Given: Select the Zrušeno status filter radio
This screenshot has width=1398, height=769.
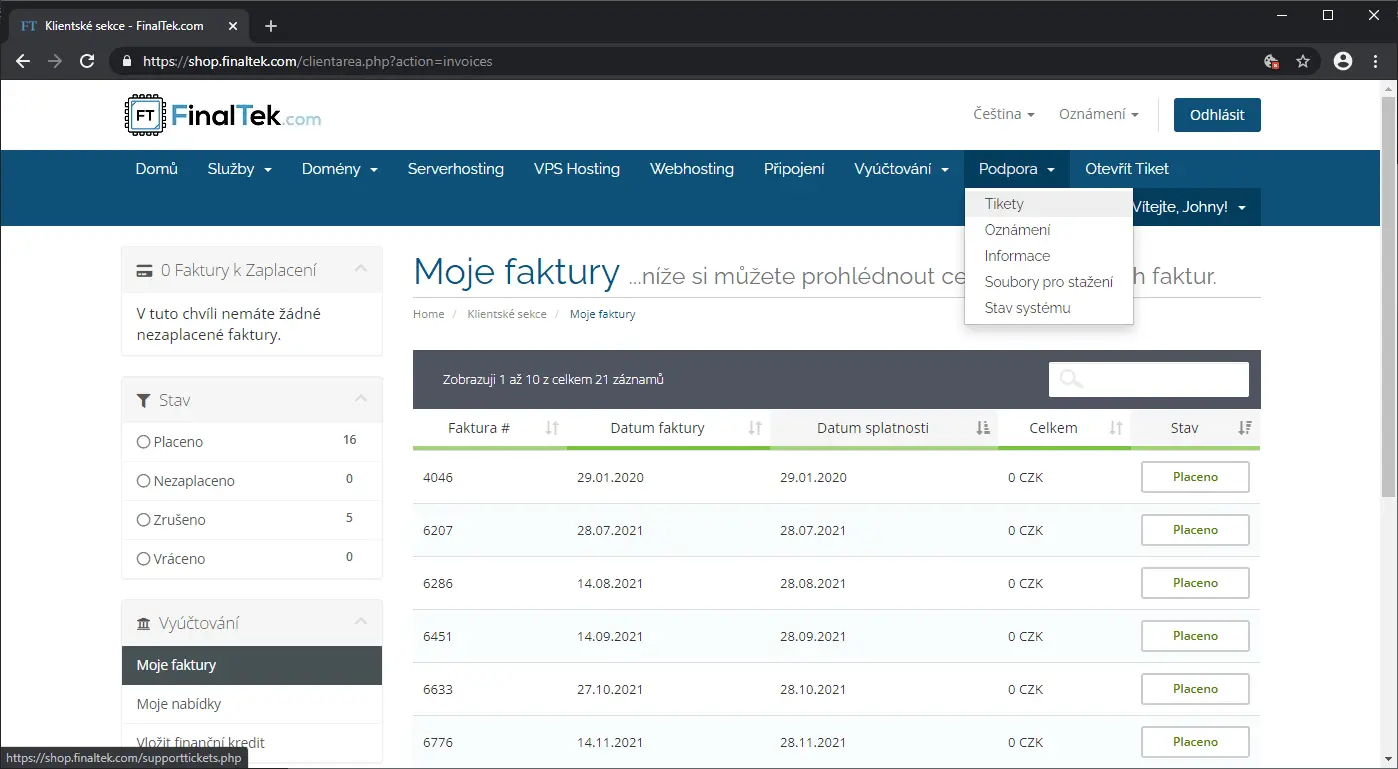Looking at the screenshot, I should click(143, 520).
